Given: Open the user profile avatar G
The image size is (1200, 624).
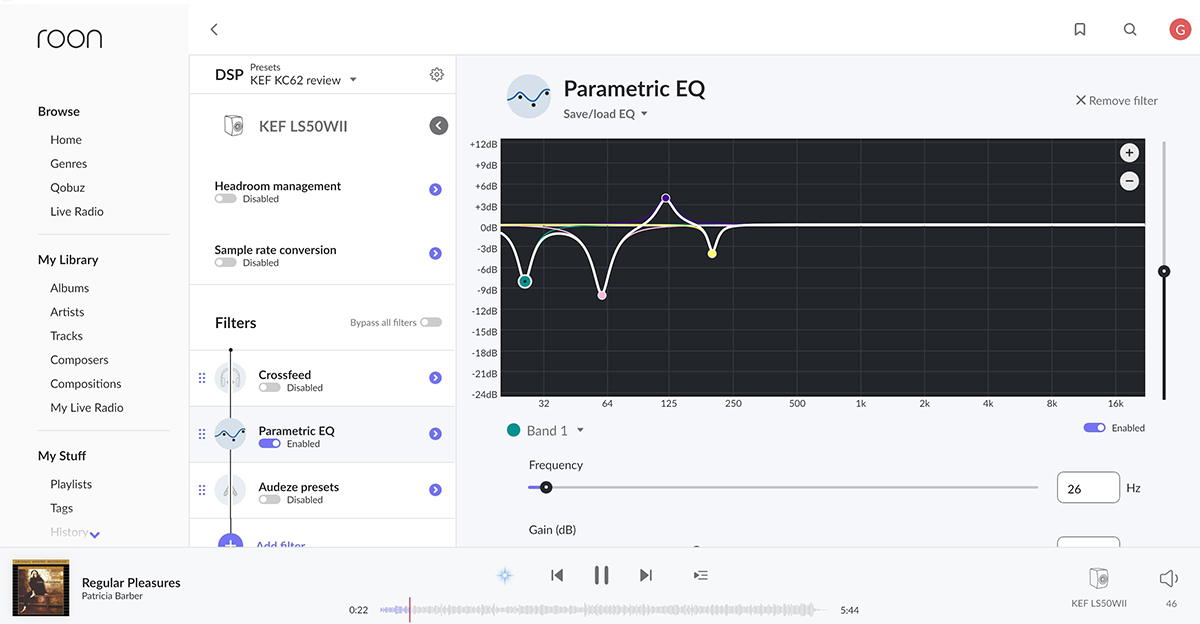Looking at the screenshot, I should (x=1179, y=30).
